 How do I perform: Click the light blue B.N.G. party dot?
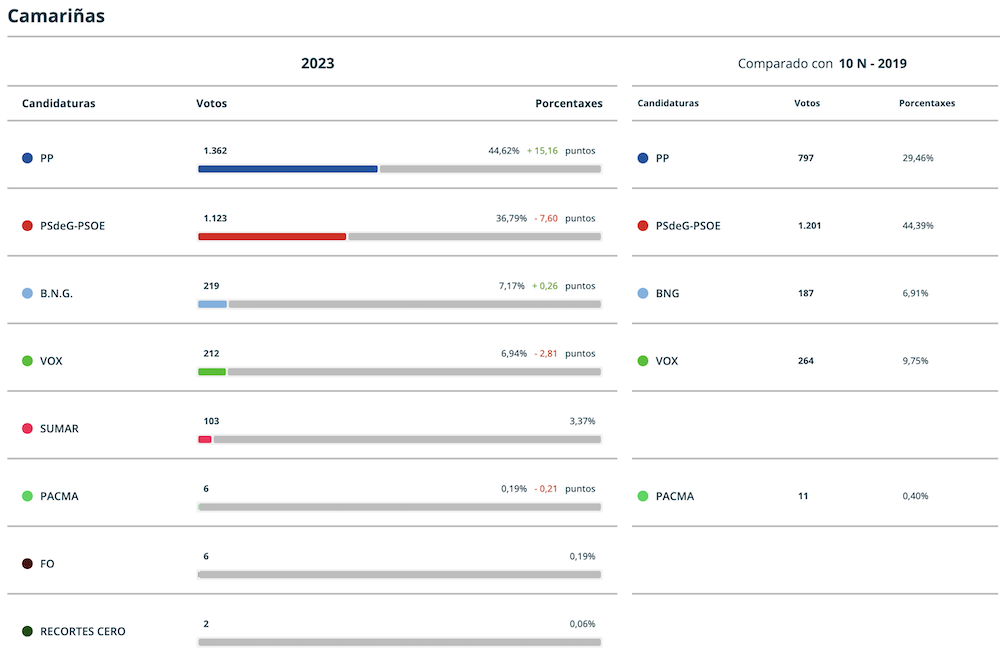click(27, 293)
